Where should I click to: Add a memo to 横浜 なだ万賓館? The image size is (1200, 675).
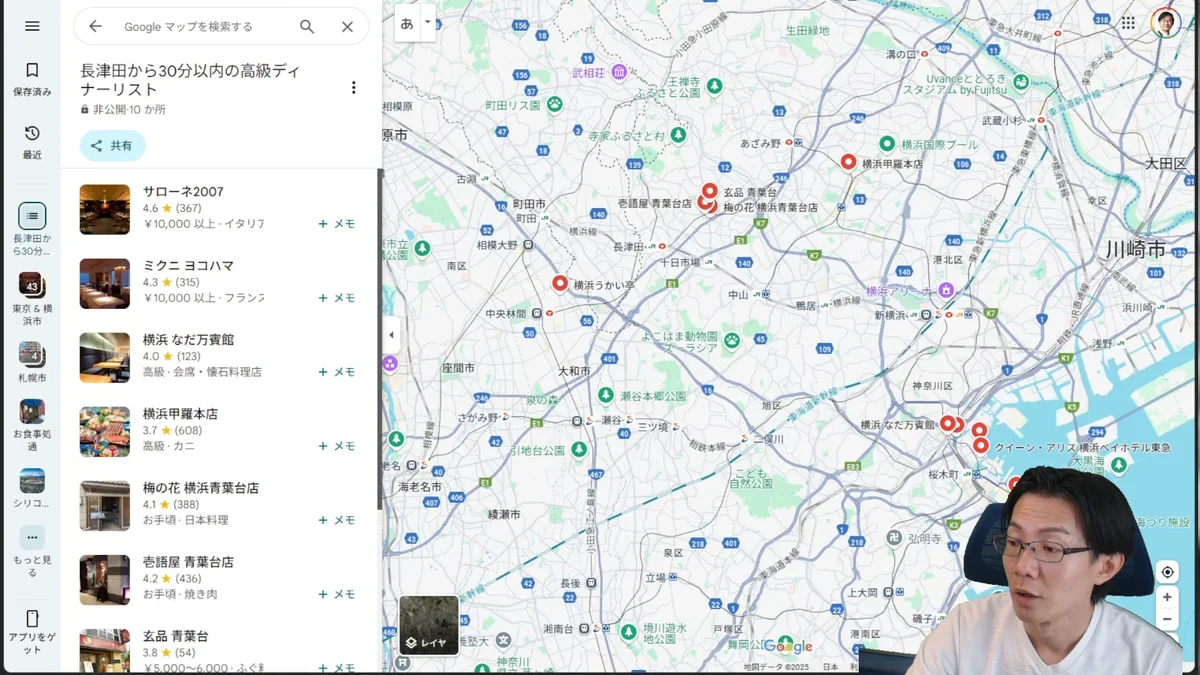336,372
